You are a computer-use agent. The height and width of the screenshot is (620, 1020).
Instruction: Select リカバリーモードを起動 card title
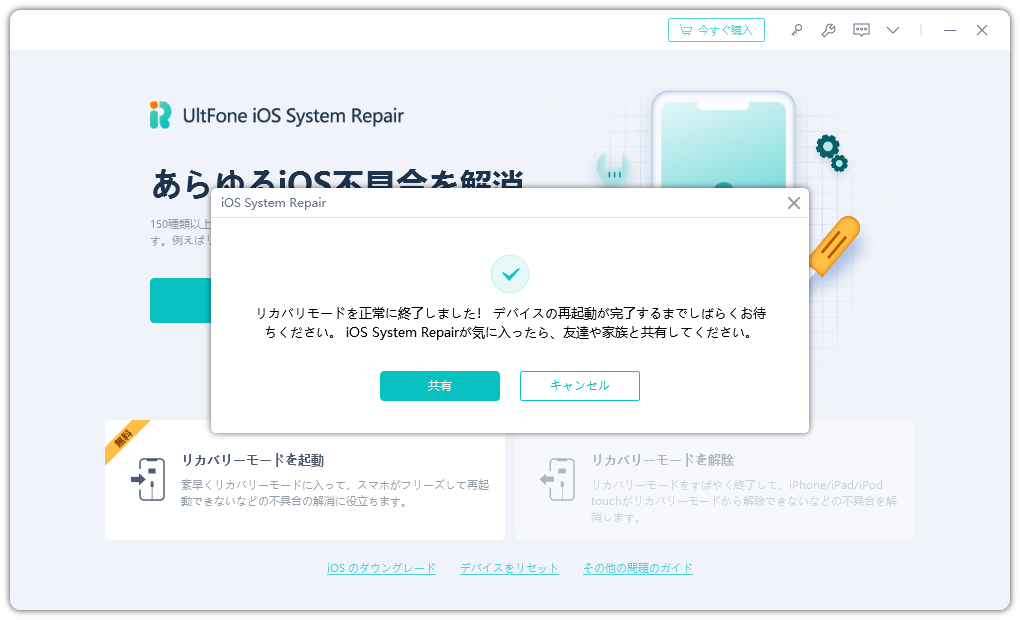[x=252, y=460]
